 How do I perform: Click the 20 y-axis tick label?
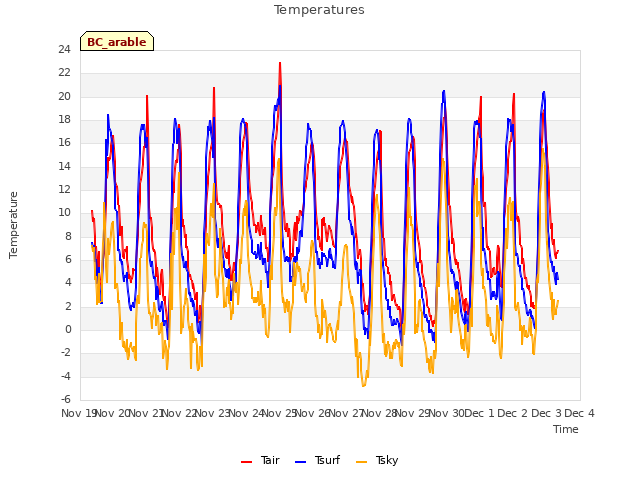coord(64,96)
